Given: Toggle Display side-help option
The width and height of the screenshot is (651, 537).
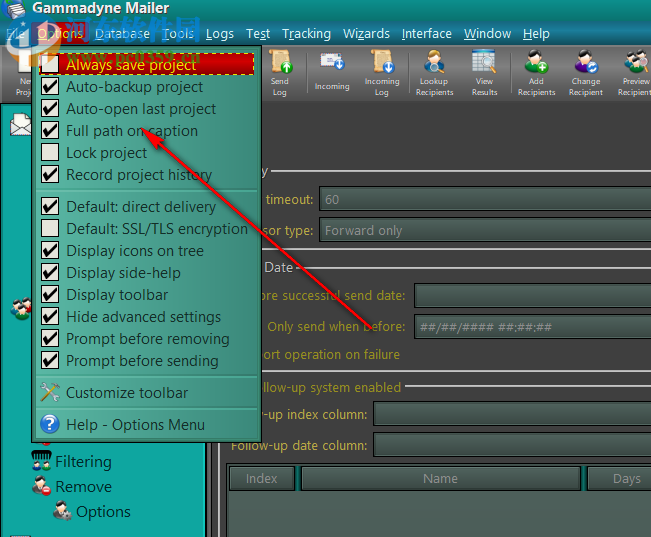Looking at the screenshot, I should tap(50, 272).
